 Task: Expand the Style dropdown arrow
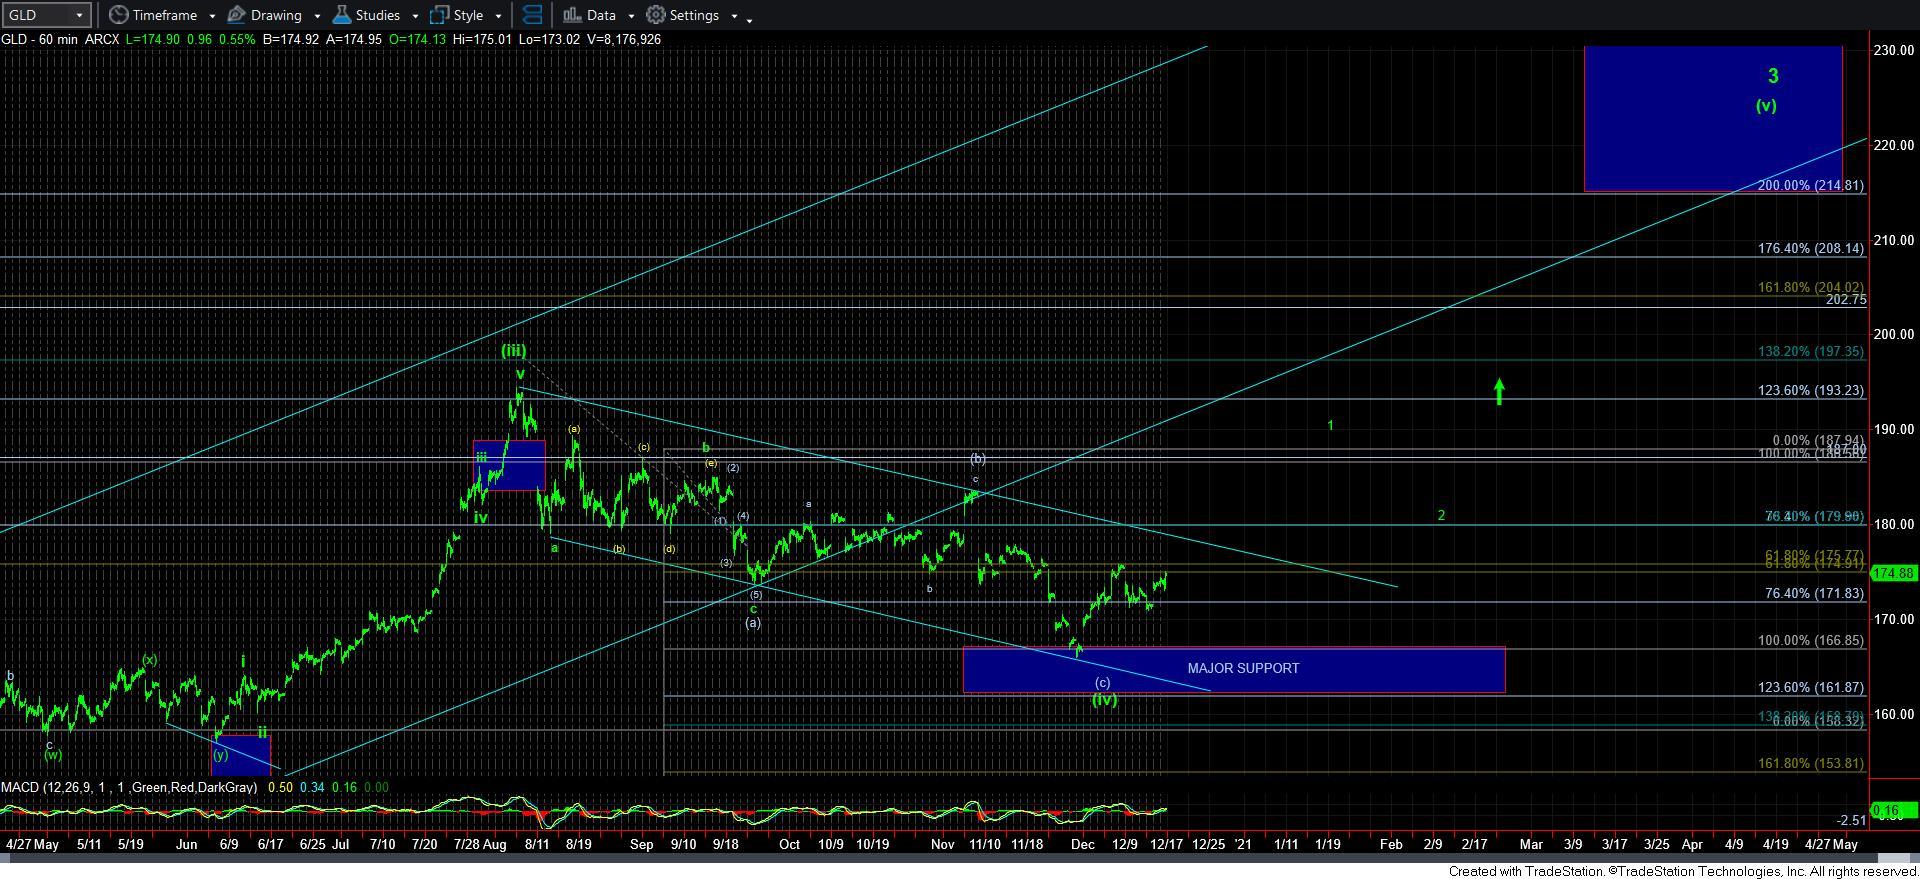click(498, 16)
